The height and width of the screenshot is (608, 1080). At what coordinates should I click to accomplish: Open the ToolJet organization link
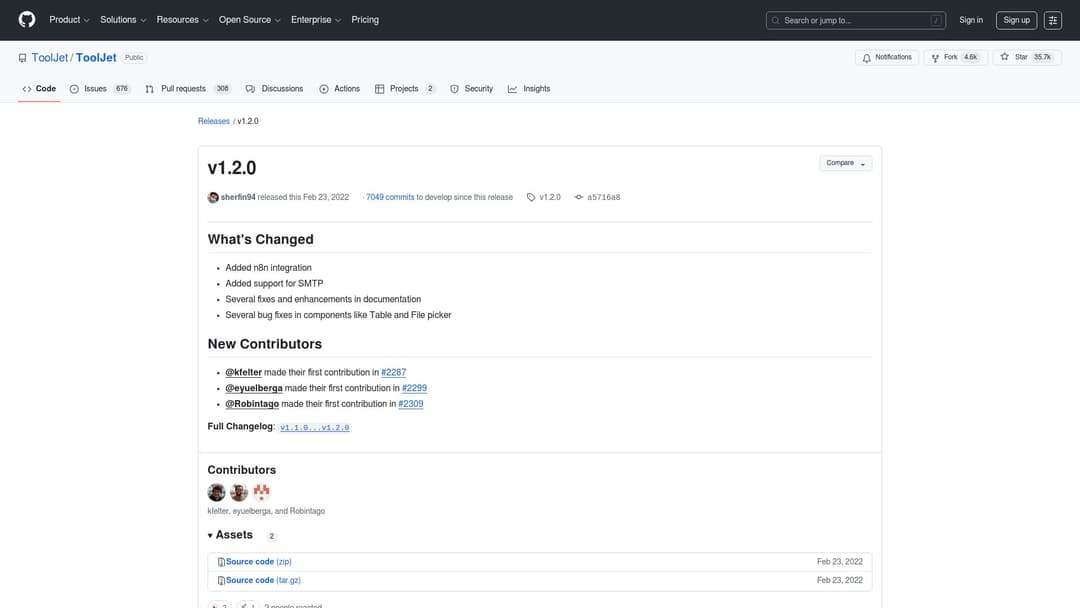[50, 58]
